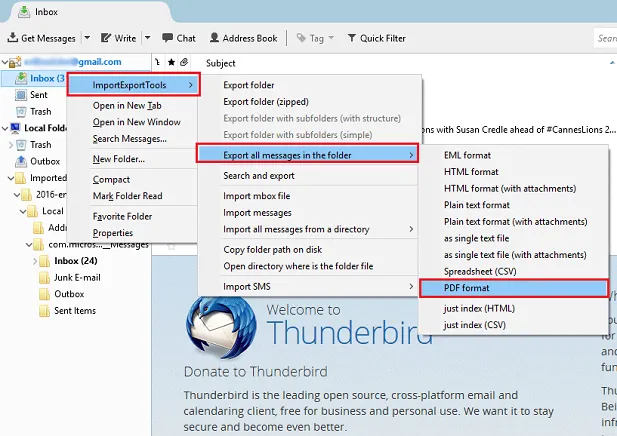Image resolution: width=617 pixels, height=436 pixels.
Task: Select EML format export
Action: coord(467,155)
